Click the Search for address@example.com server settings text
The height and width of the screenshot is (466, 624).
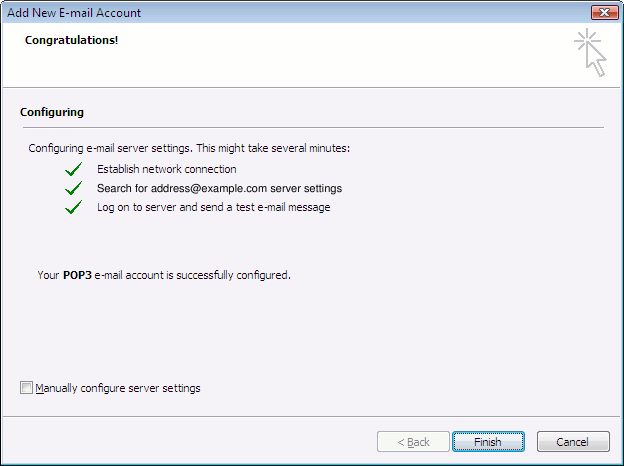point(219,188)
